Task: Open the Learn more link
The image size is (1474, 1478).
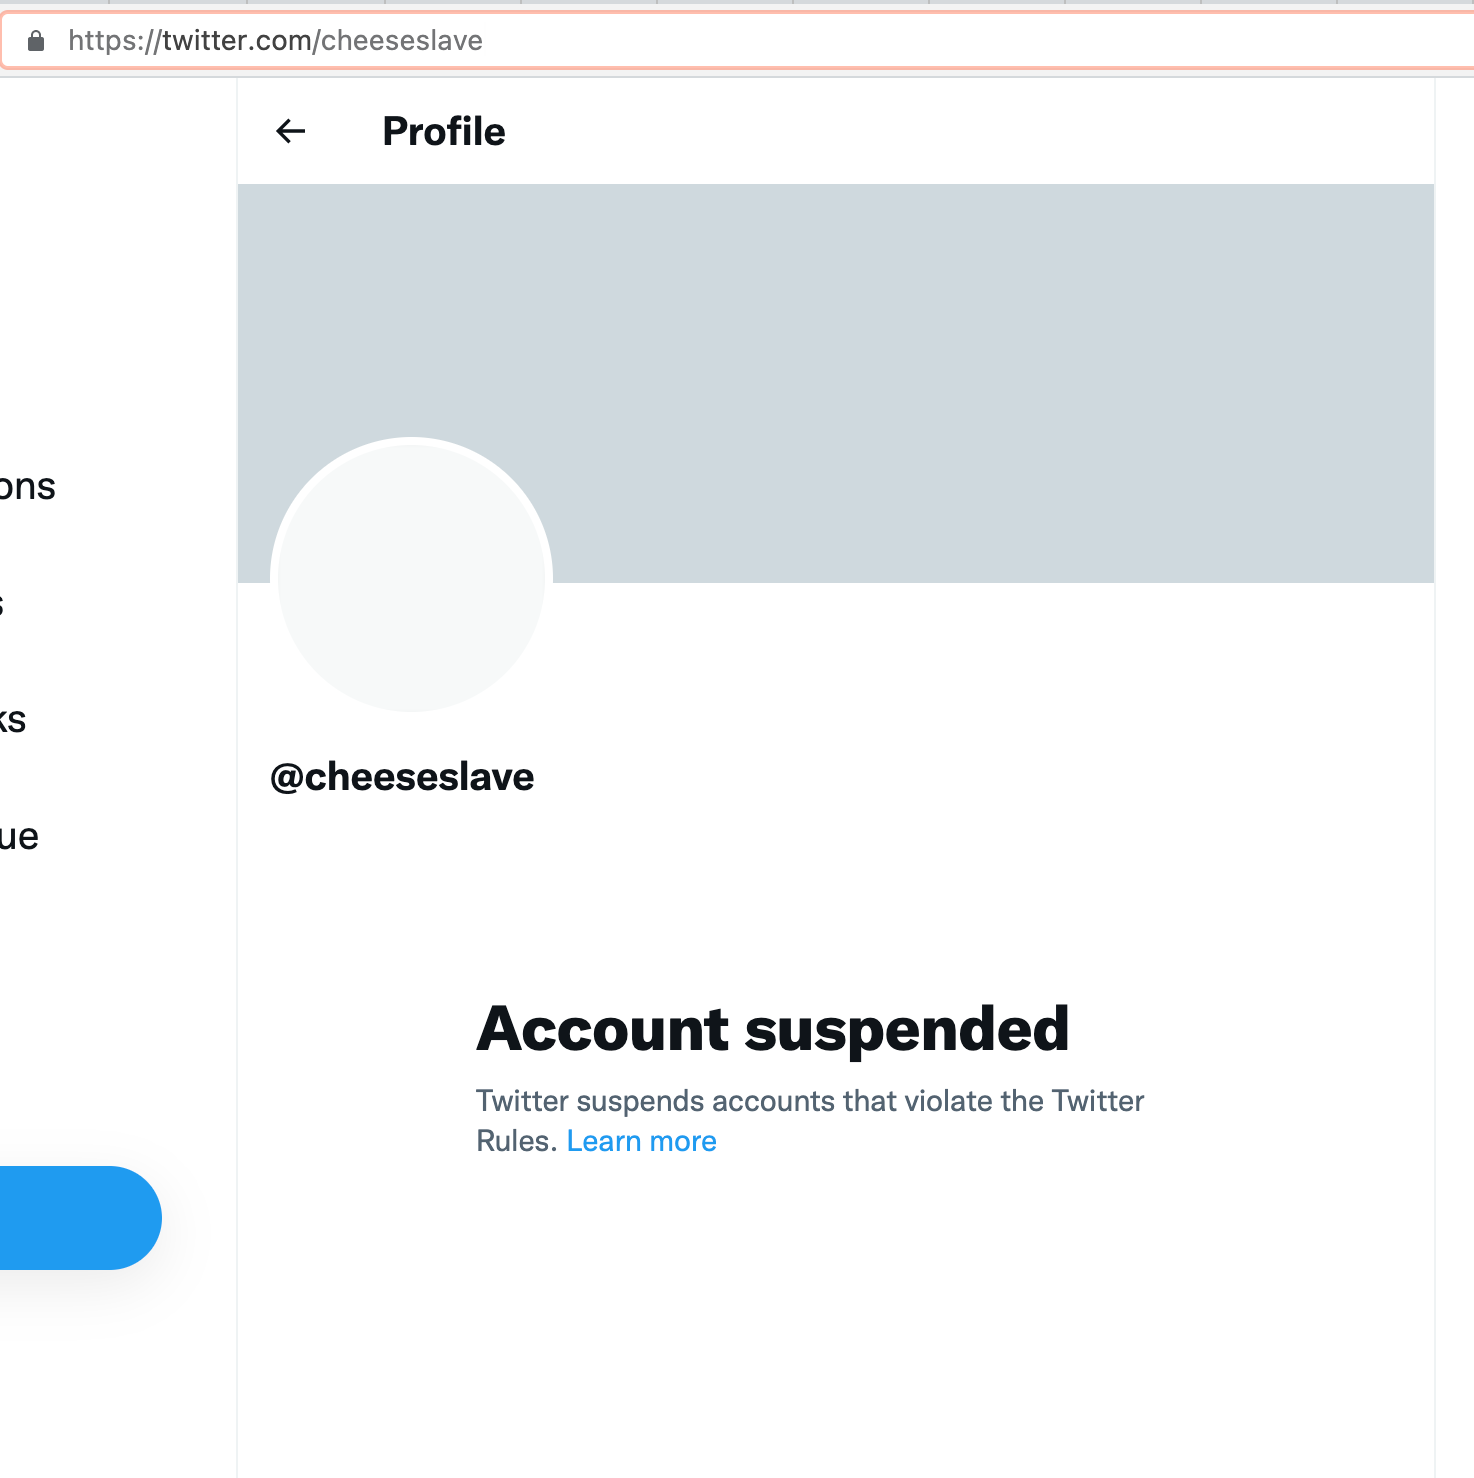Action: [641, 1141]
